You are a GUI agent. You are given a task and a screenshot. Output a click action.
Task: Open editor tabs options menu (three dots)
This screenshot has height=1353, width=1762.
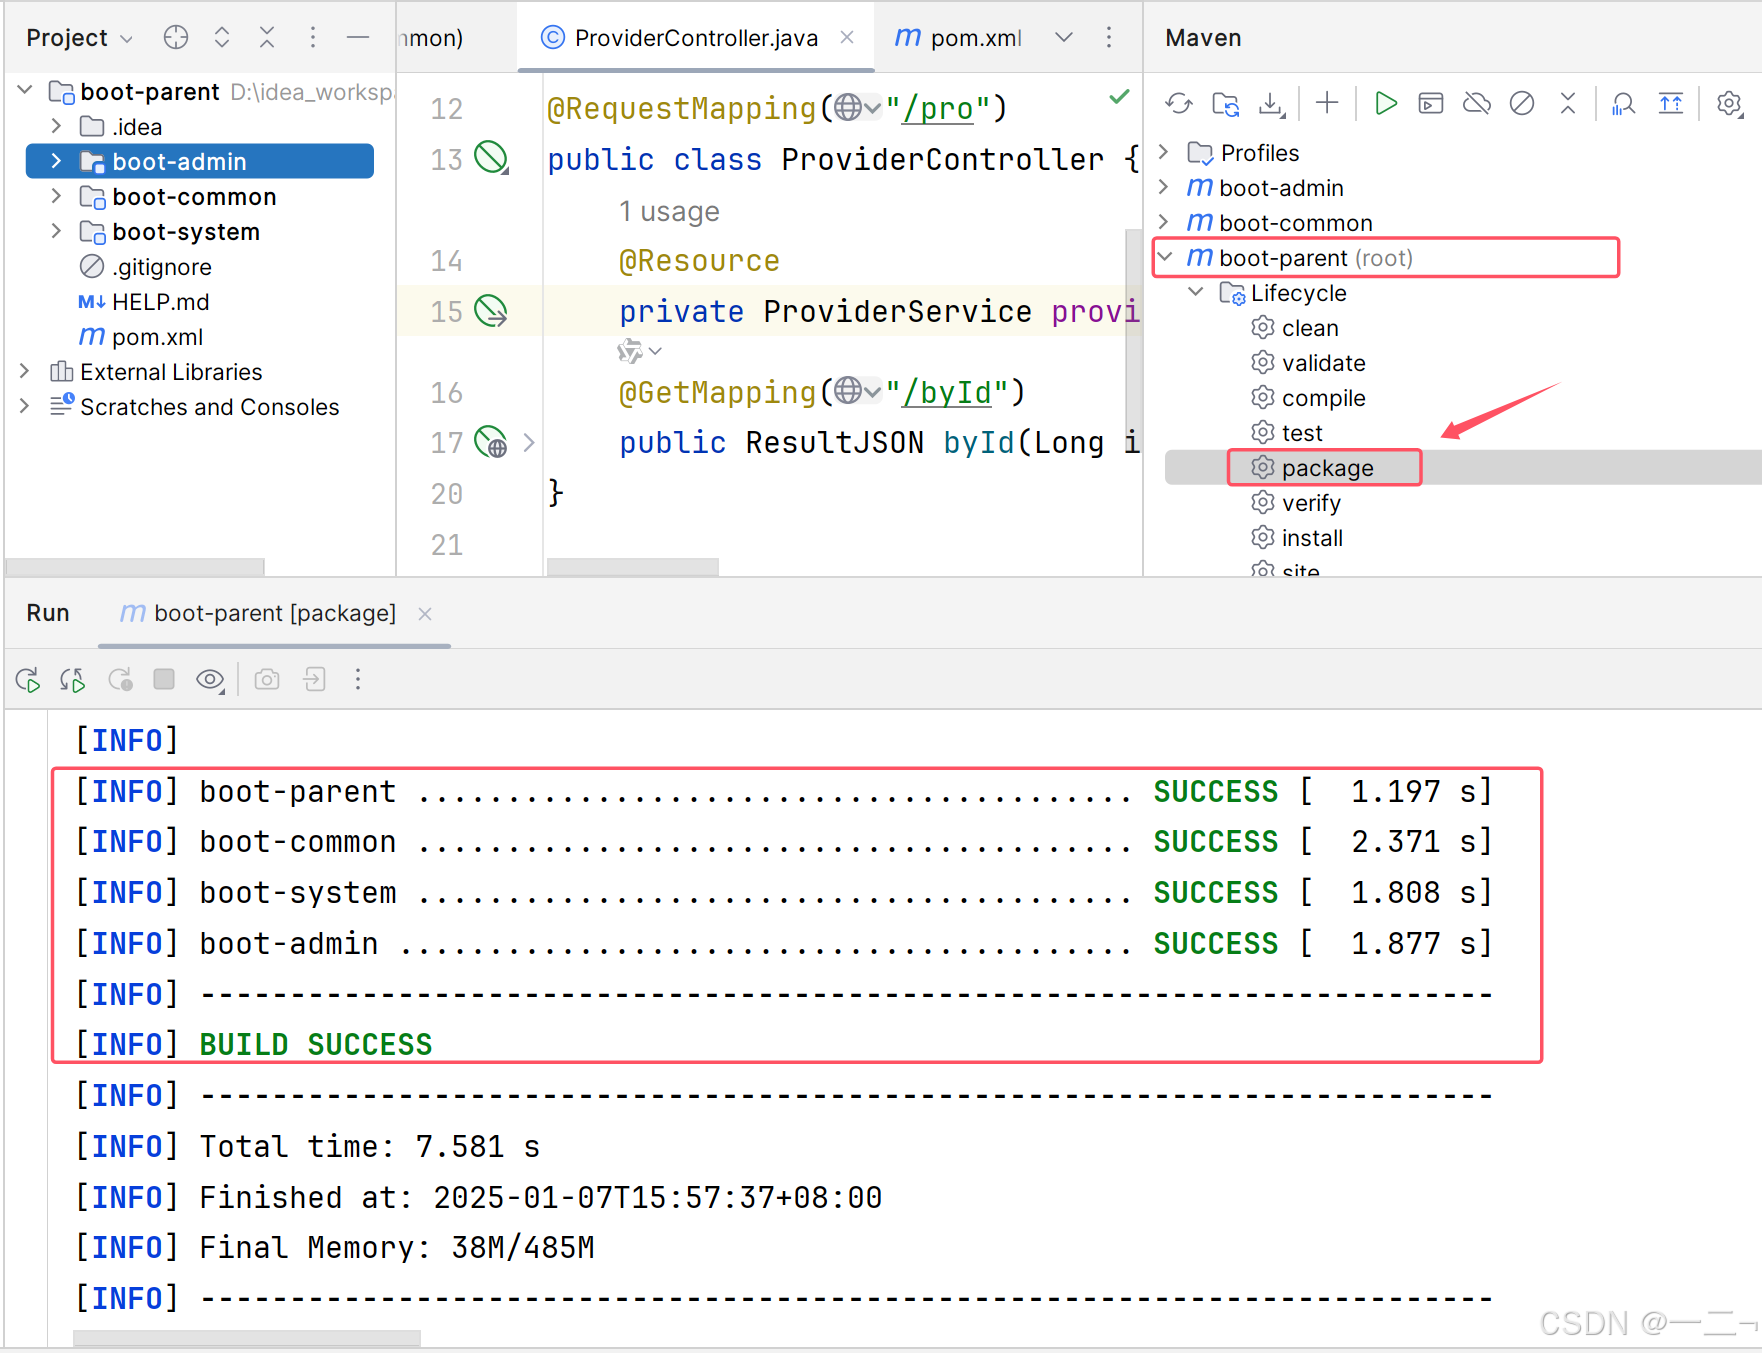pos(1109,38)
